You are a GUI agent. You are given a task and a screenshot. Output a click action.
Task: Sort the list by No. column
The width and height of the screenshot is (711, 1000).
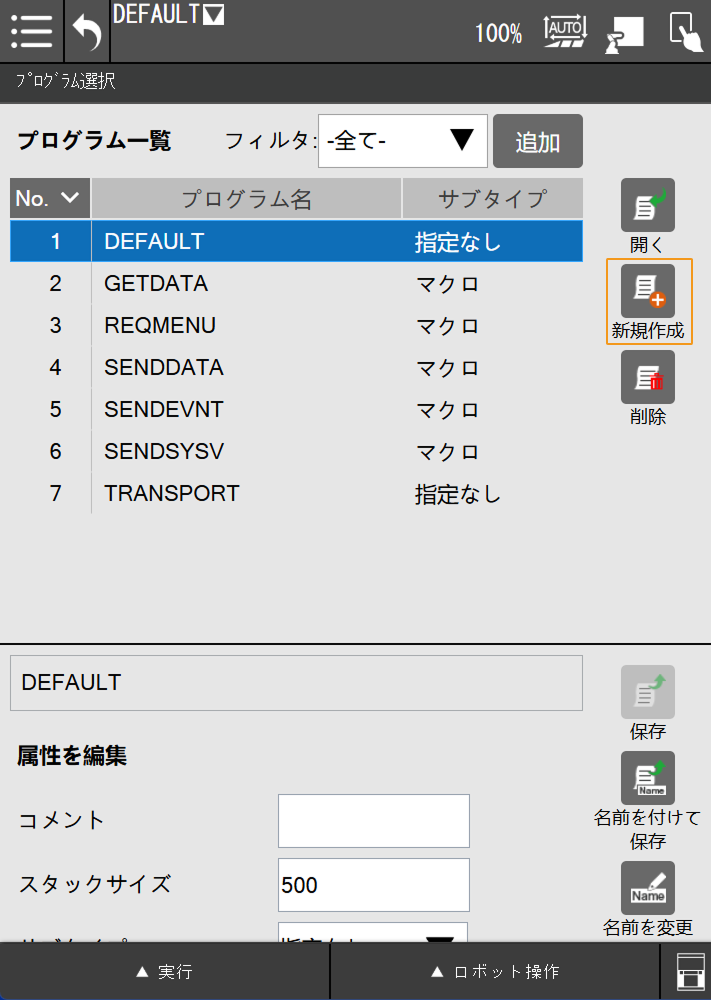(49, 198)
